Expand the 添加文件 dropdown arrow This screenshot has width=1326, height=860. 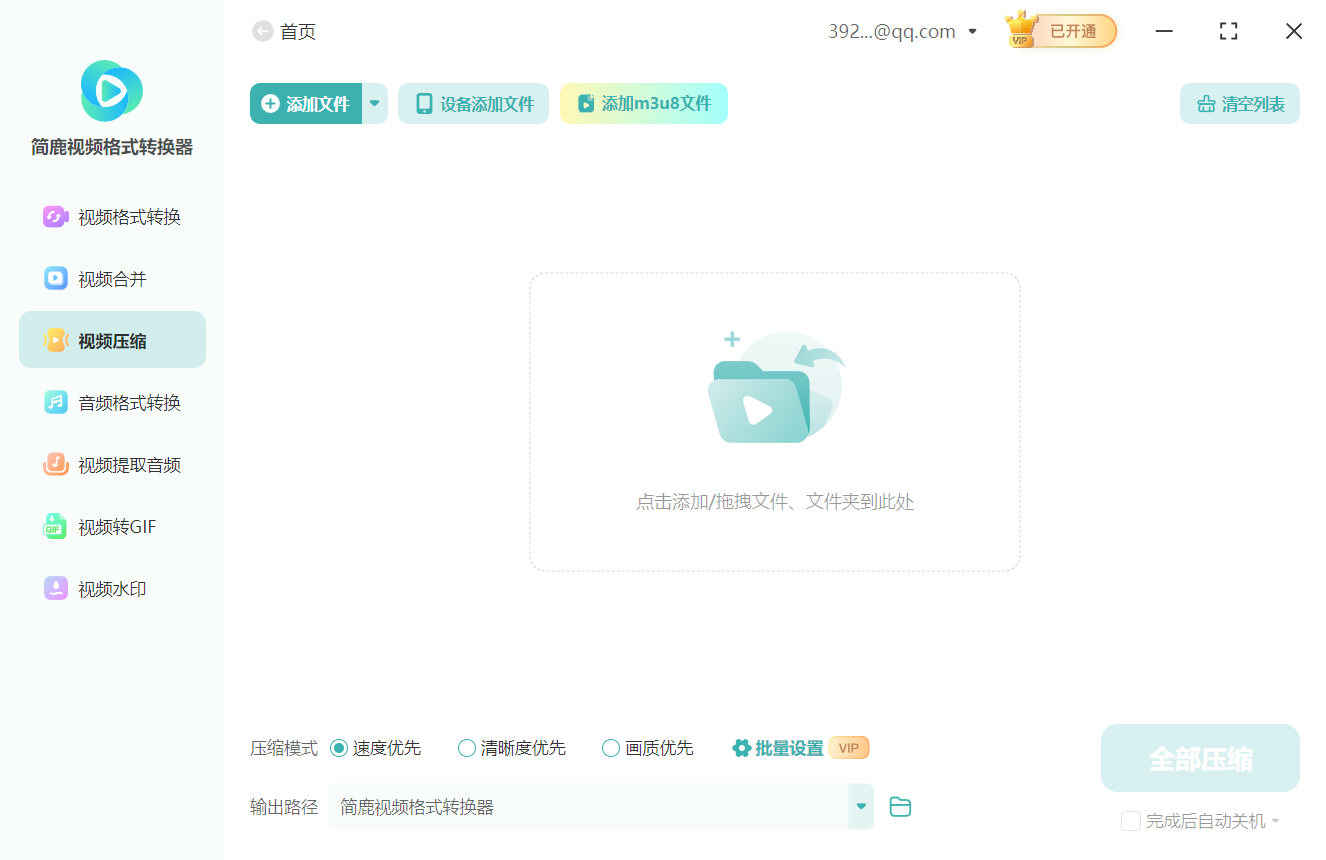(x=375, y=103)
